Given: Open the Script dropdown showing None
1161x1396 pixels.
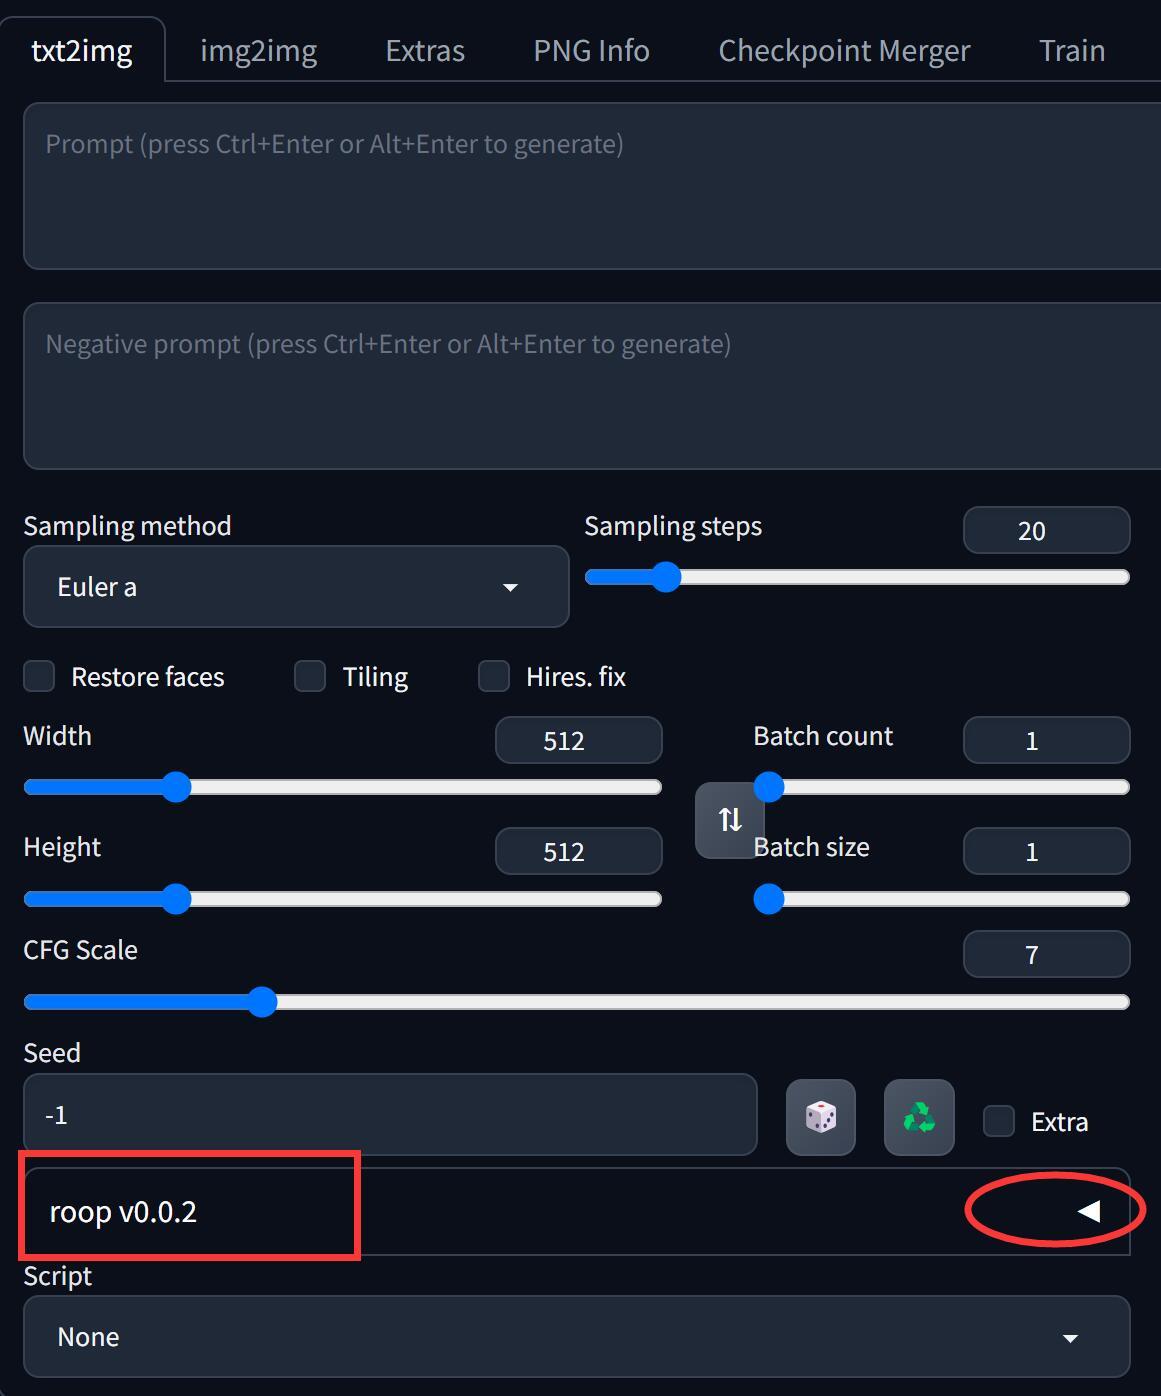Looking at the screenshot, I should coord(577,1337).
